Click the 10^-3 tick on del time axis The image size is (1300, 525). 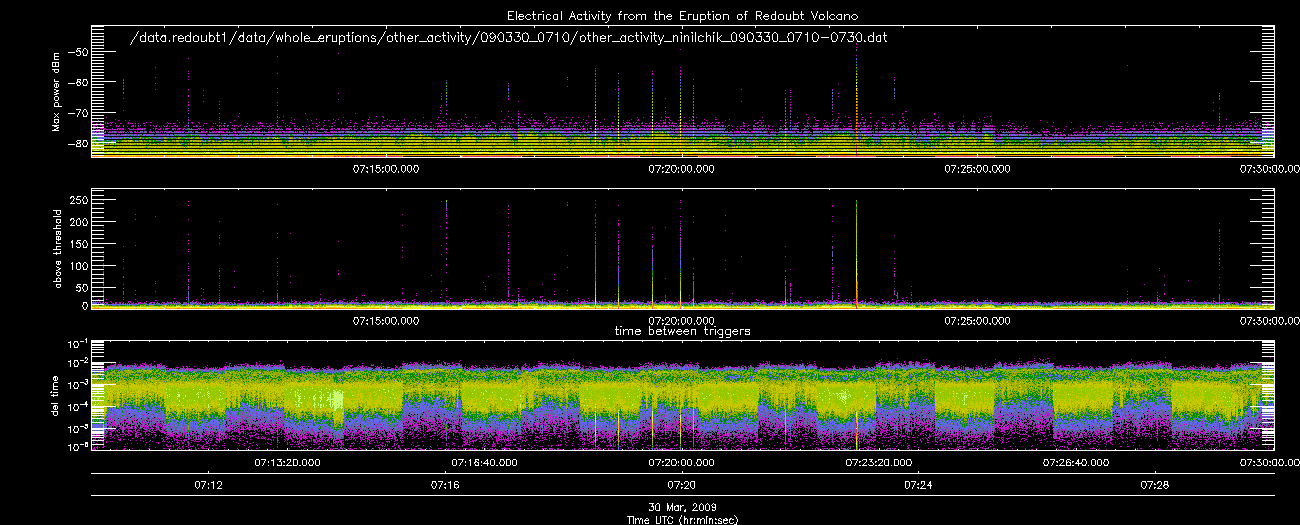point(76,384)
